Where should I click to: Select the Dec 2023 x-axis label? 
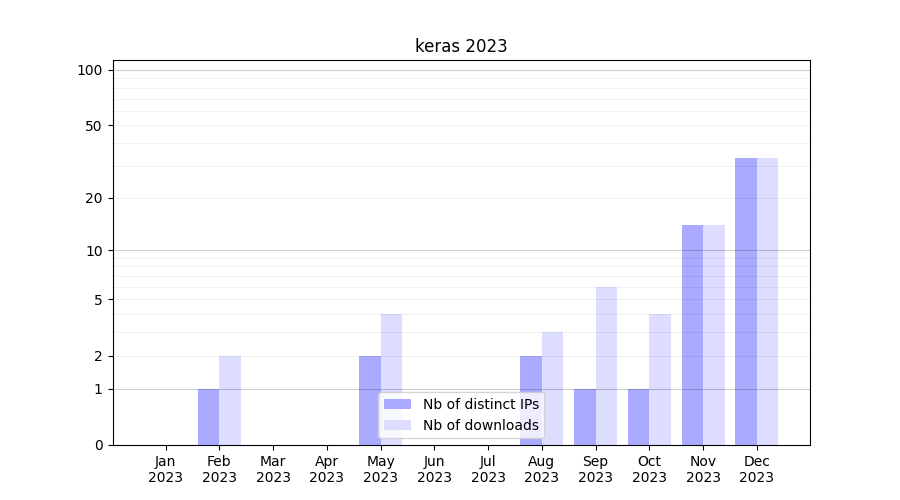point(757,469)
